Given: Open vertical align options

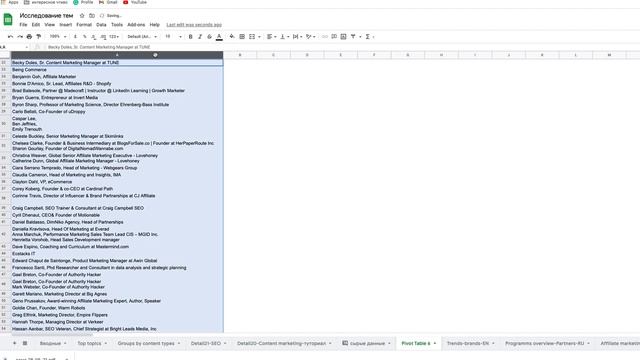Looking at the screenshot, I should 284,37.
